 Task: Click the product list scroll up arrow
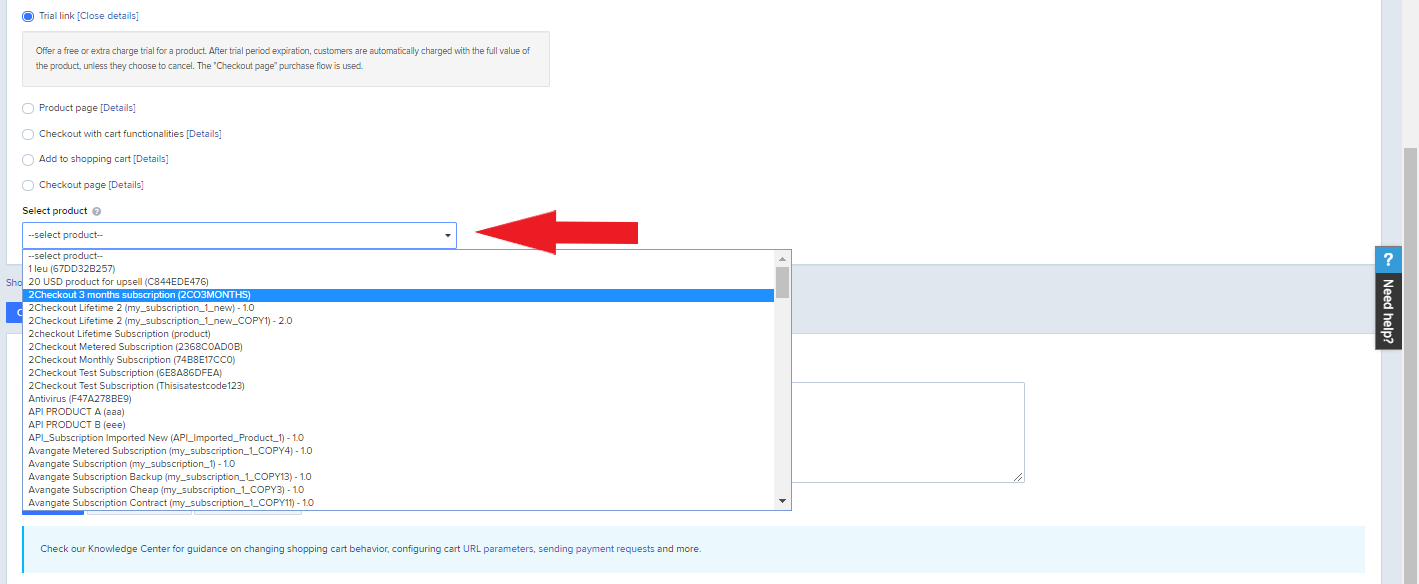click(783, 259)
